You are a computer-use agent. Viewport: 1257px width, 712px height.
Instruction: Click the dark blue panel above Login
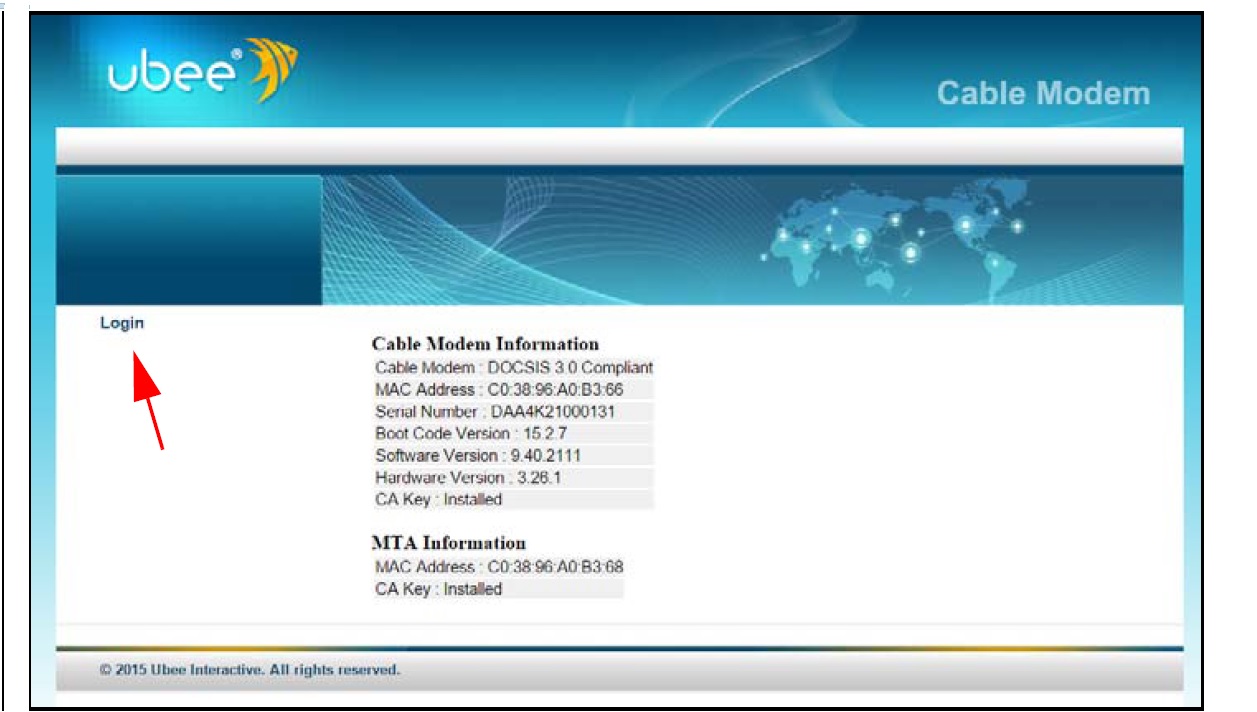[189, 240]
